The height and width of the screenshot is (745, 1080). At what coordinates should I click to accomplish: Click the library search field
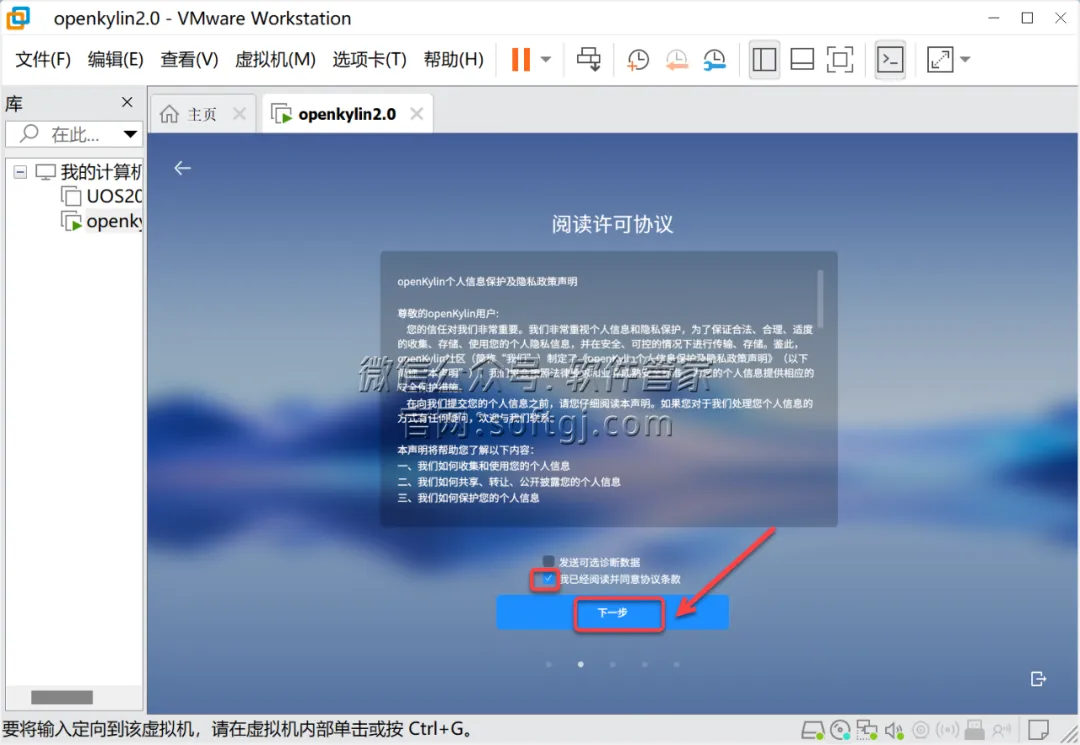click(74, 134)
